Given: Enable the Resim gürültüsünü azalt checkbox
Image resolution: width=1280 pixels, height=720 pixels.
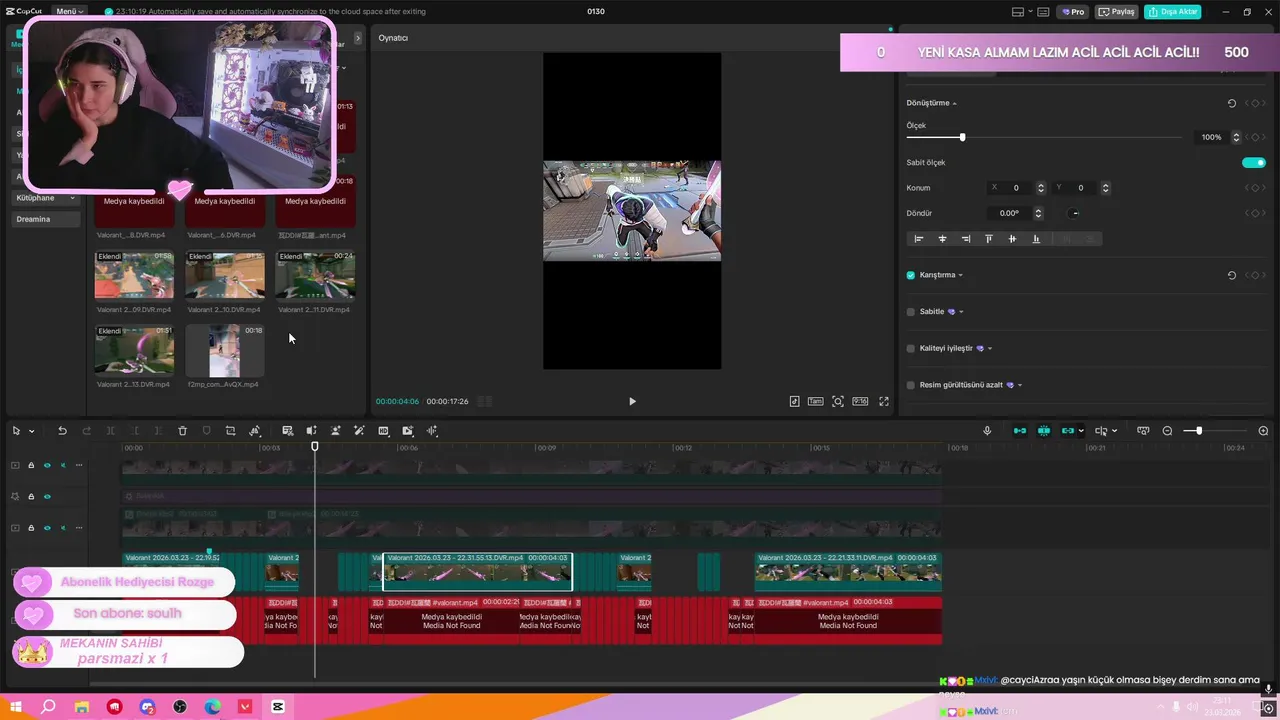Looking at the screenshot, I should pos(910,385).
